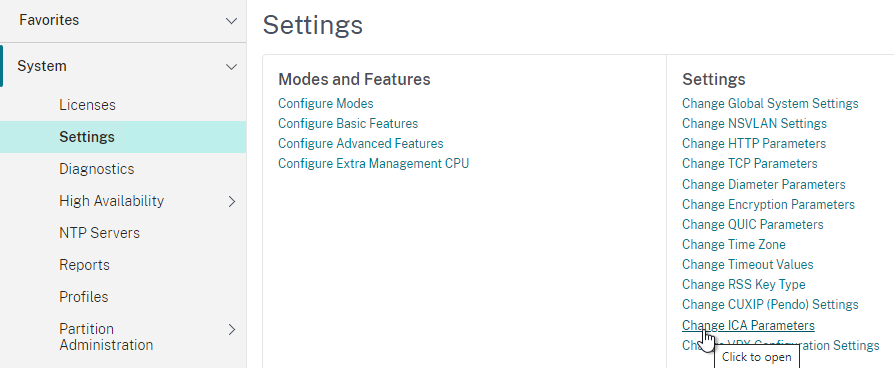
Task: Go to NTP Servers
Action: tap(99, 233)
